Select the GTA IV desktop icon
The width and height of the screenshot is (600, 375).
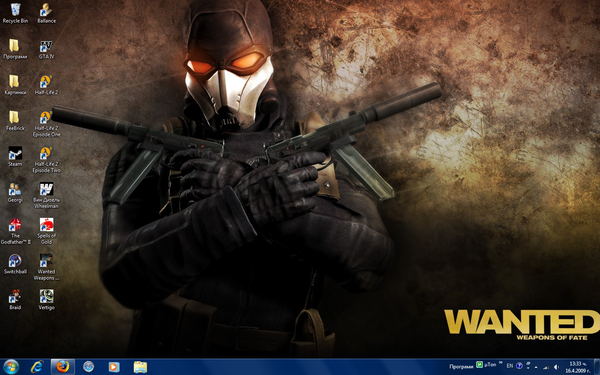[46, 49]
